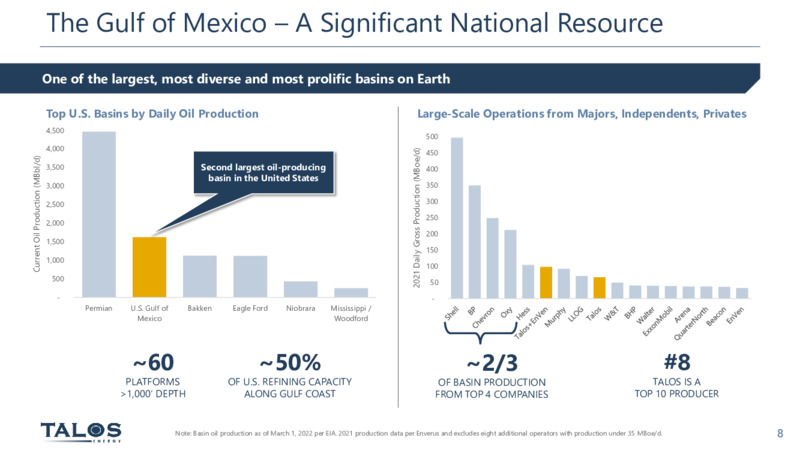Click the Hess bar in the operators chart
This screenshot has height=450, width=800.
528,282
